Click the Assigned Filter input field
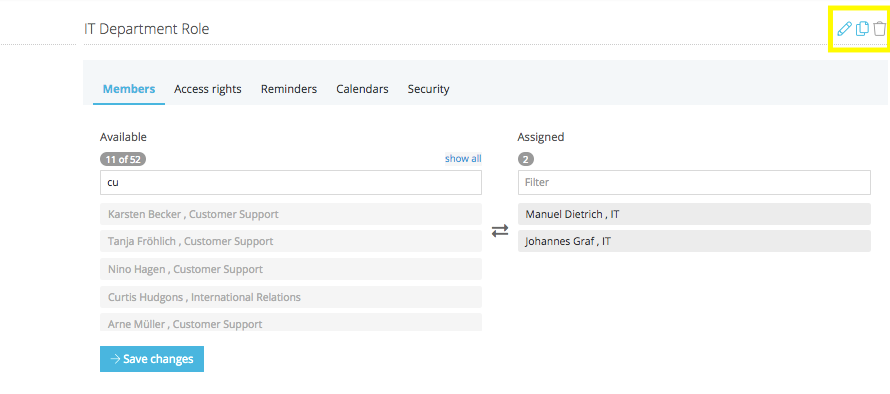Image resolution: width=890 pixels, height=394 pixels. (x=694, y=182)
